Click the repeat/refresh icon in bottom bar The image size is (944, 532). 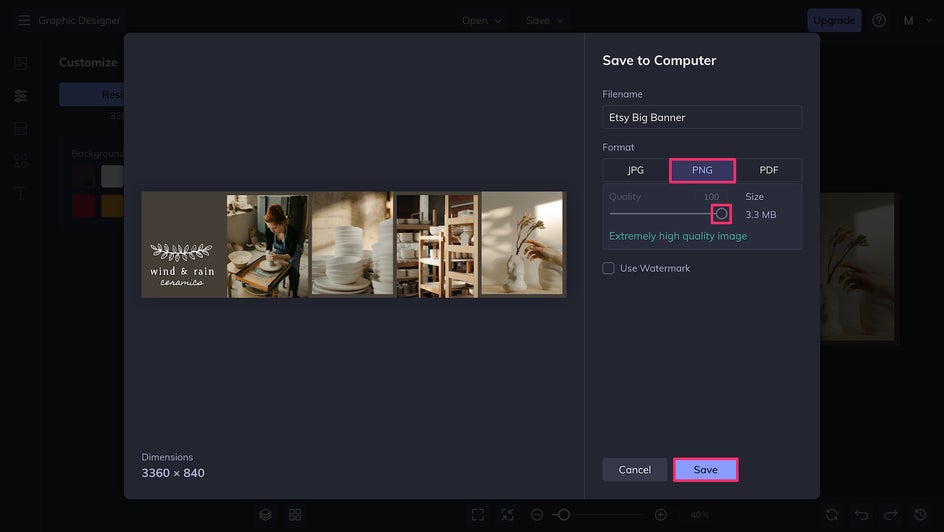click(x=832, y=515)
